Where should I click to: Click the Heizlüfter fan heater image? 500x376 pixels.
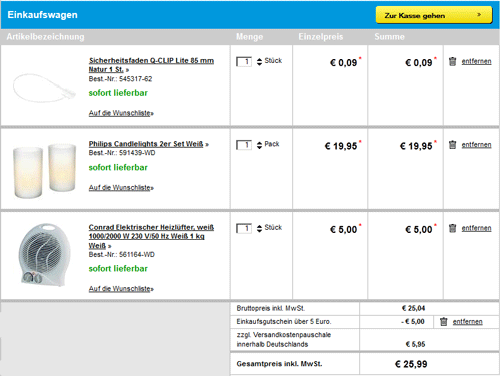pos(44,255)
